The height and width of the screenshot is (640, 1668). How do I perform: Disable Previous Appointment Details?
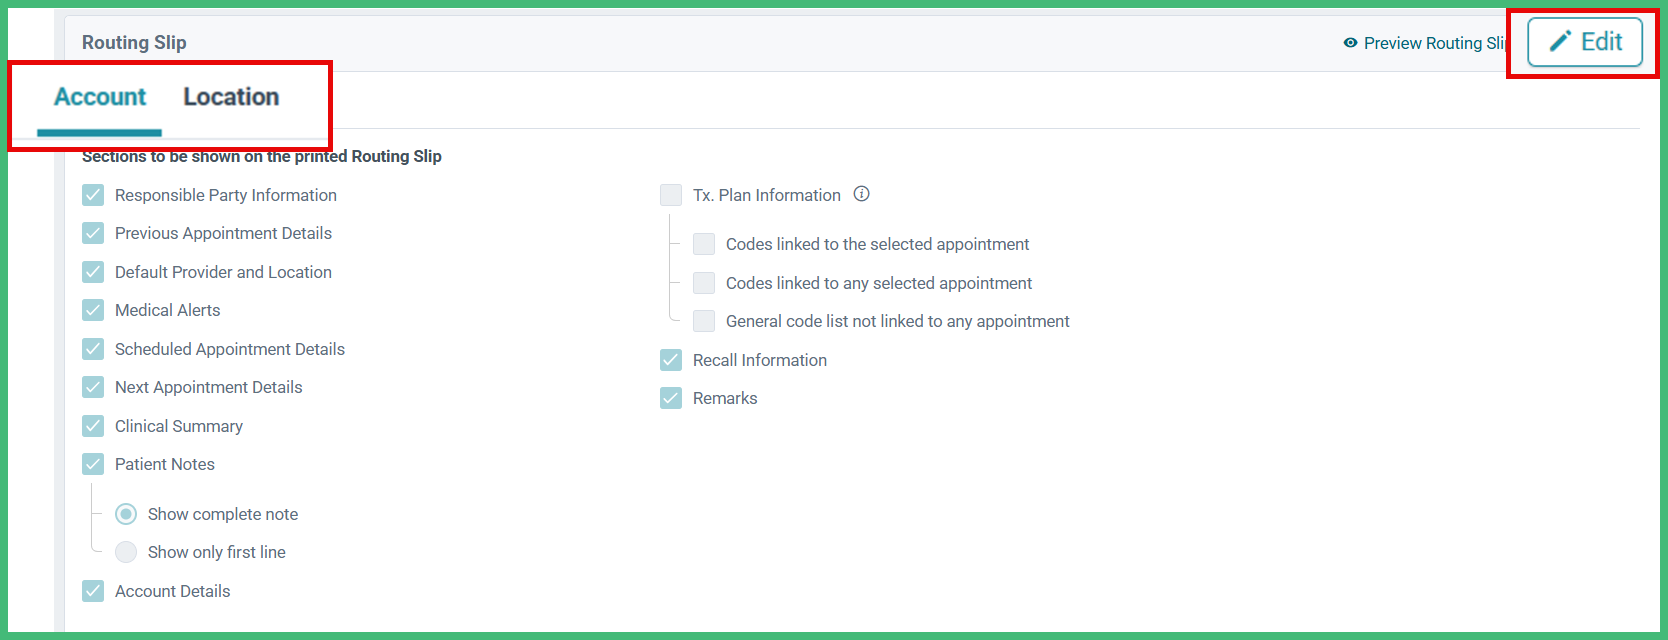[92, 232]
